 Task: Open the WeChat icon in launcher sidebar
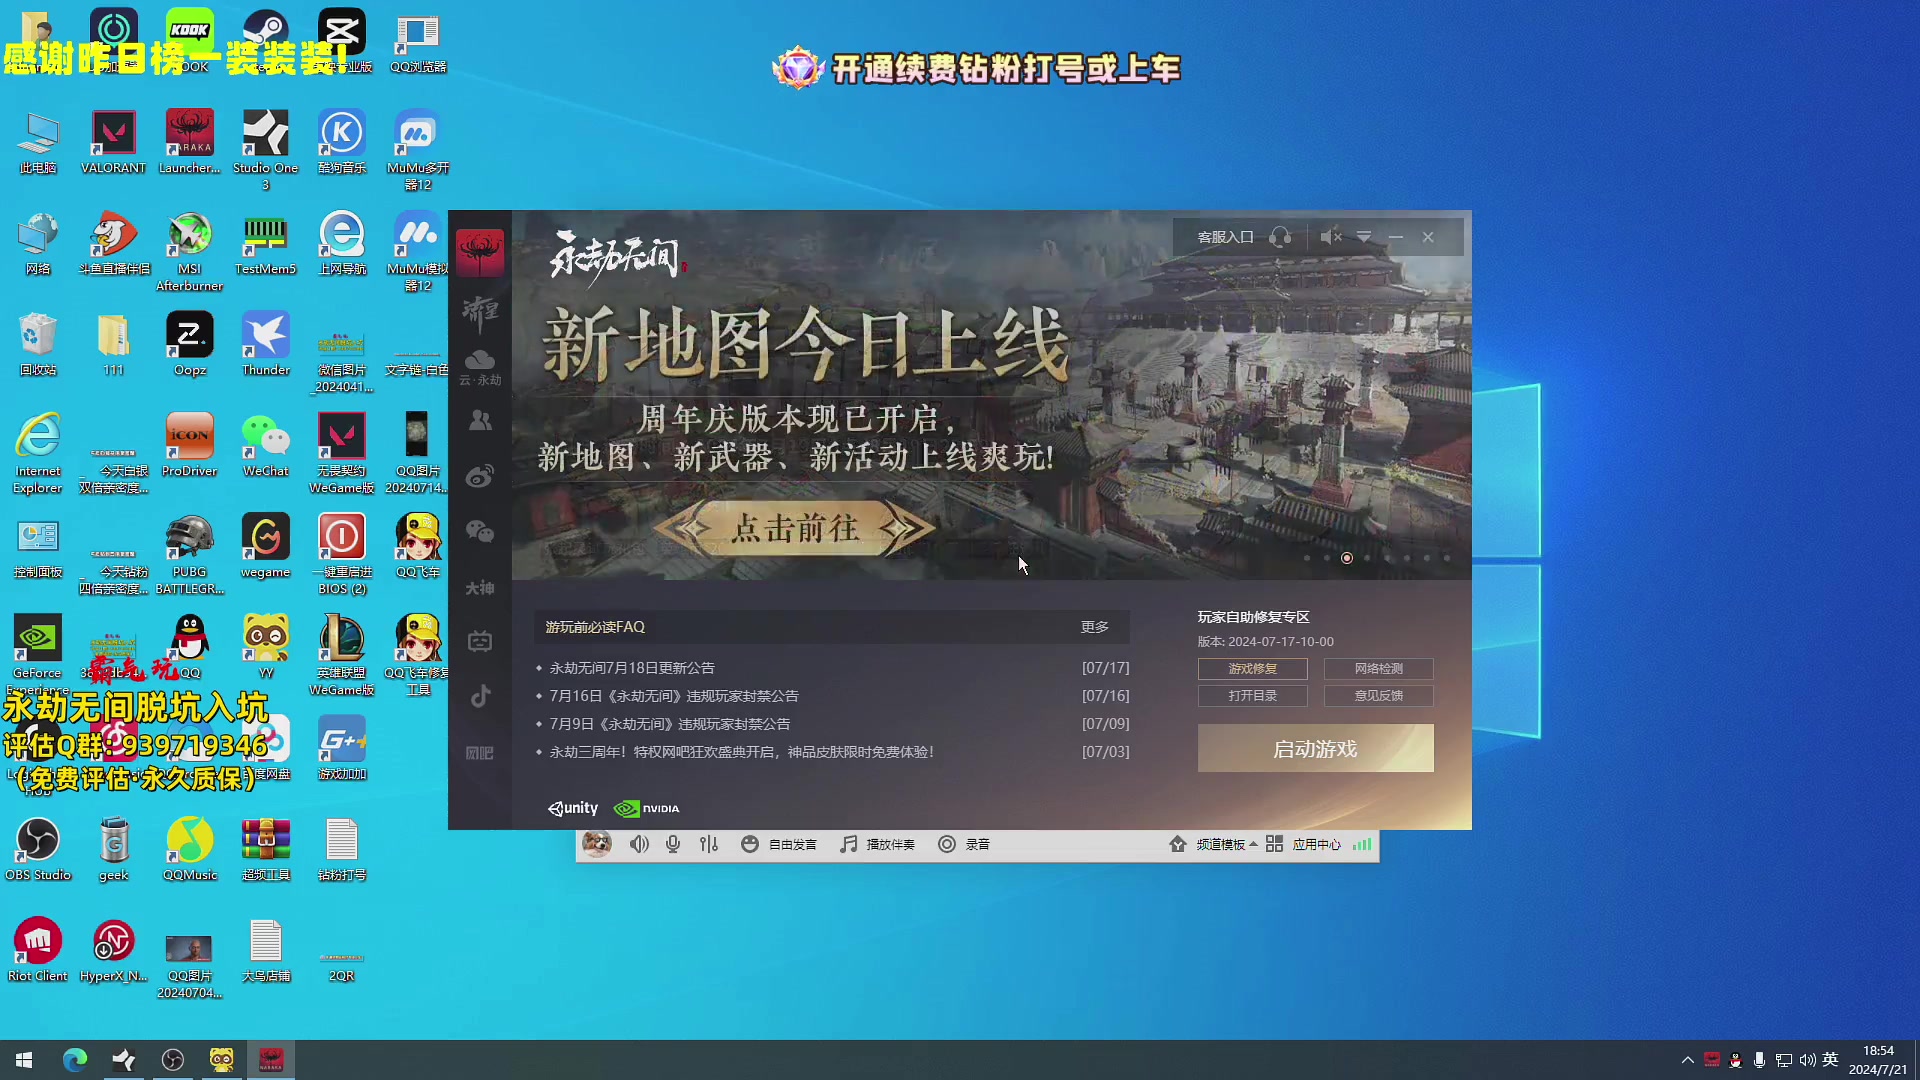[x=480, y=531]
